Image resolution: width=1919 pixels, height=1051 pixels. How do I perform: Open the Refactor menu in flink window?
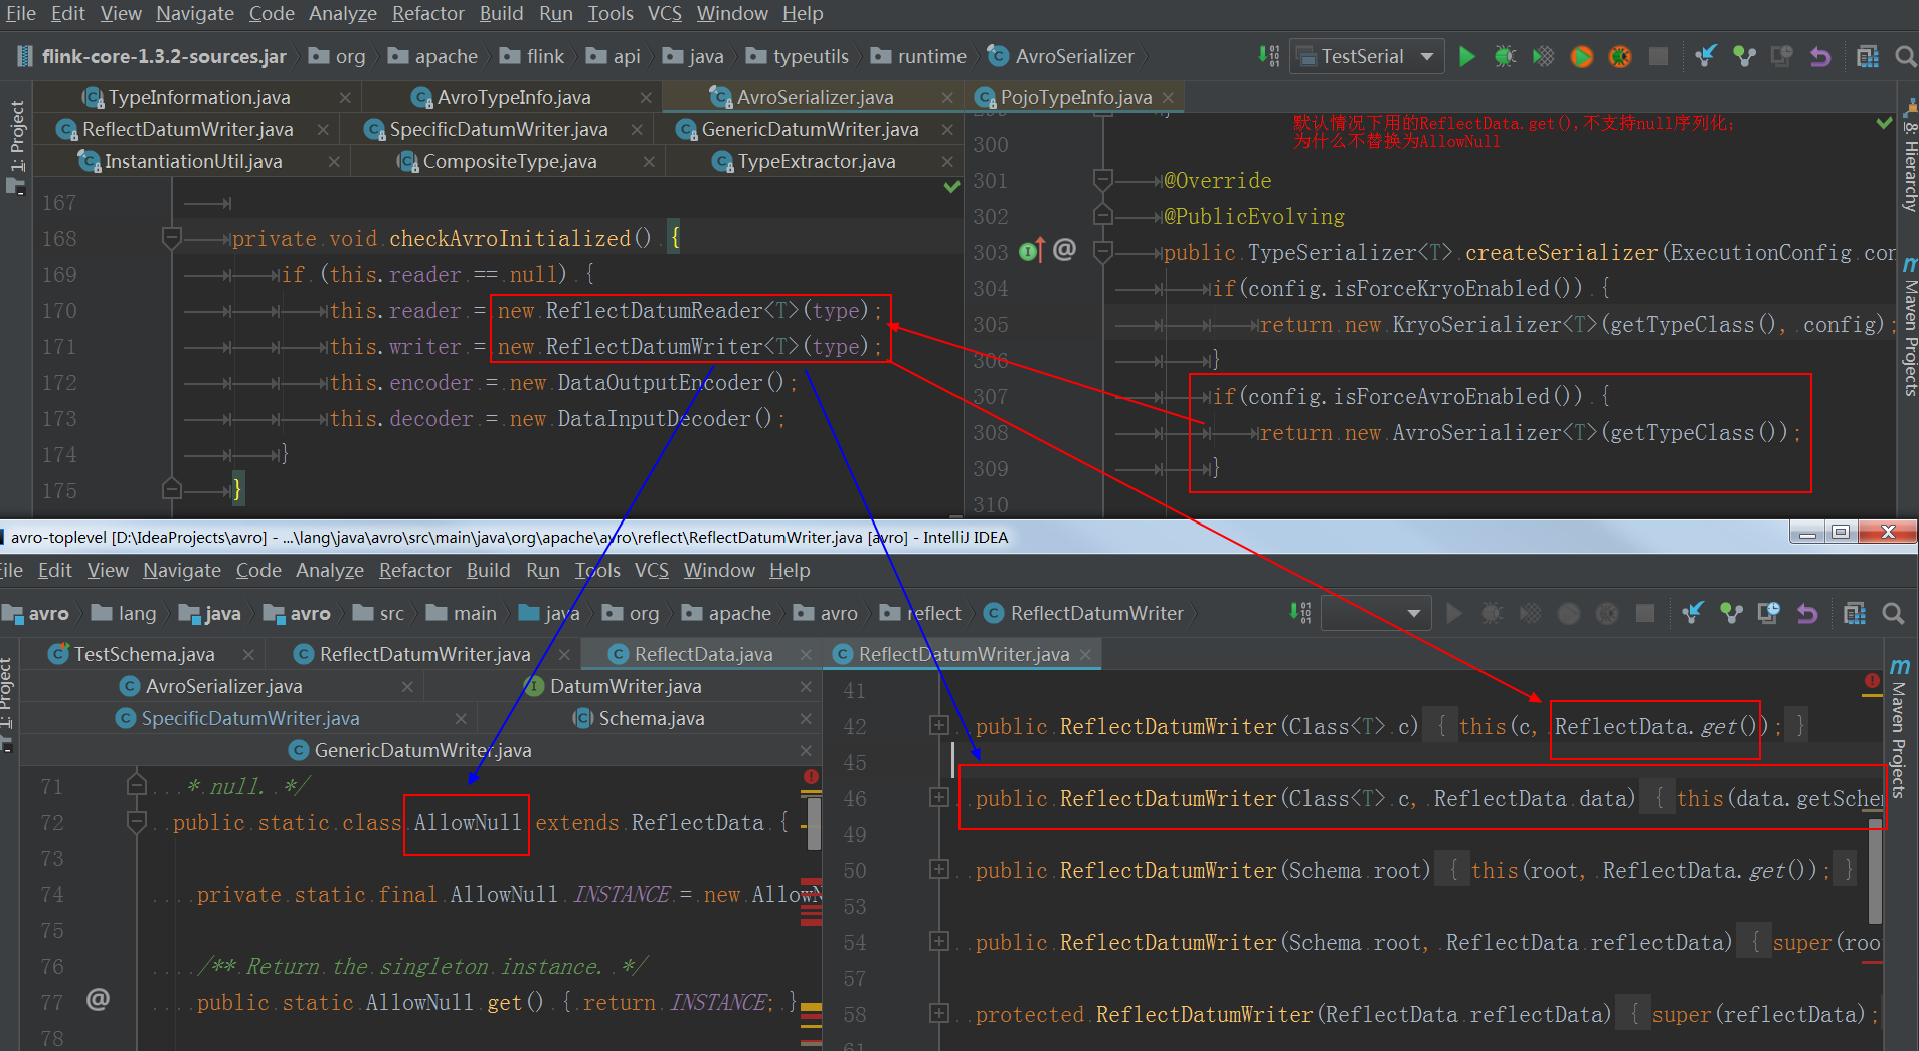[x=428, y=13]
